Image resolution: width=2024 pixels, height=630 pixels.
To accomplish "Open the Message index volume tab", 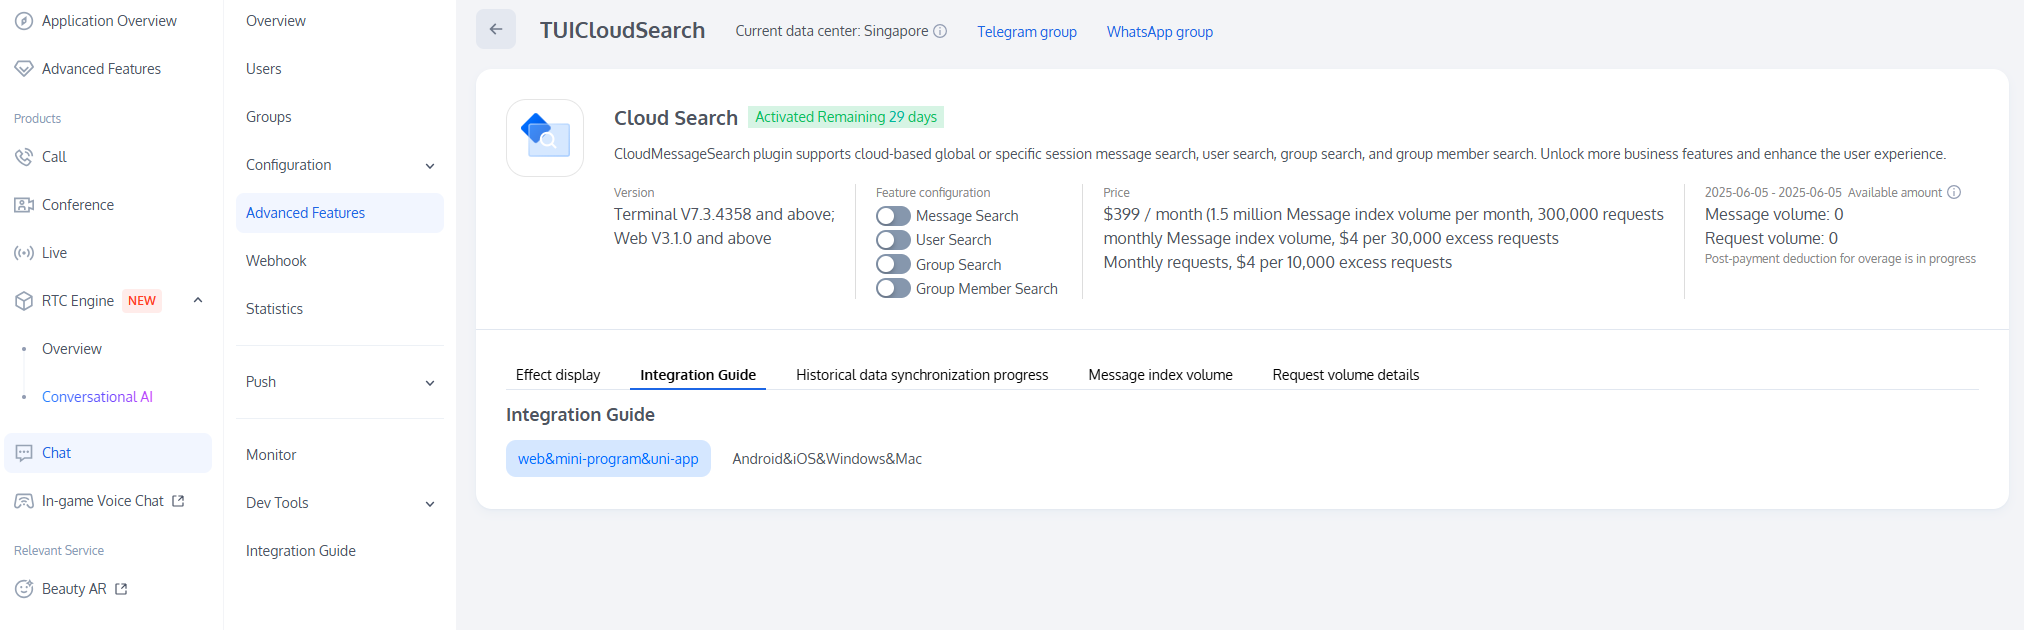I will click(1160, 375).
